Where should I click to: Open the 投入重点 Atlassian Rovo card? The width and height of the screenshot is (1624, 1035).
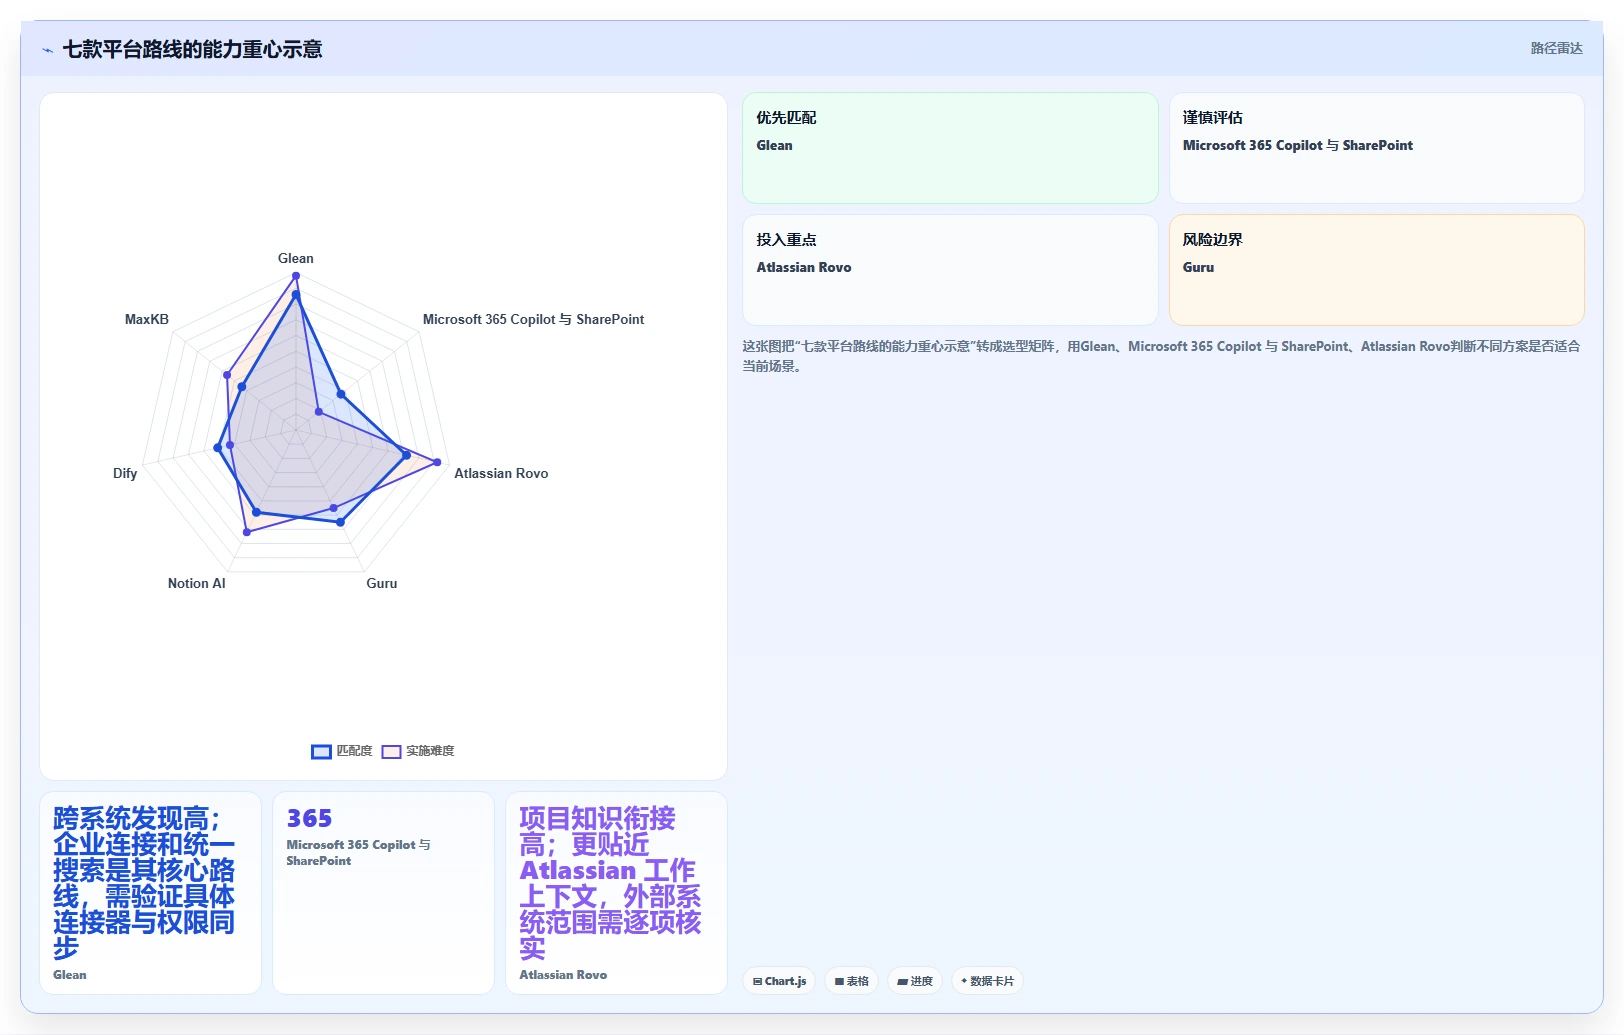click(x=950, y=270)
